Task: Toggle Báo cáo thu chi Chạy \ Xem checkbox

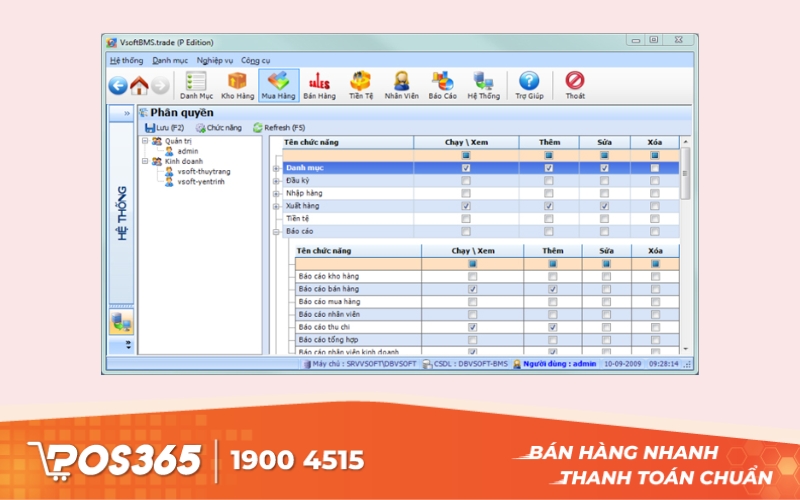Action: pos(472,328)
